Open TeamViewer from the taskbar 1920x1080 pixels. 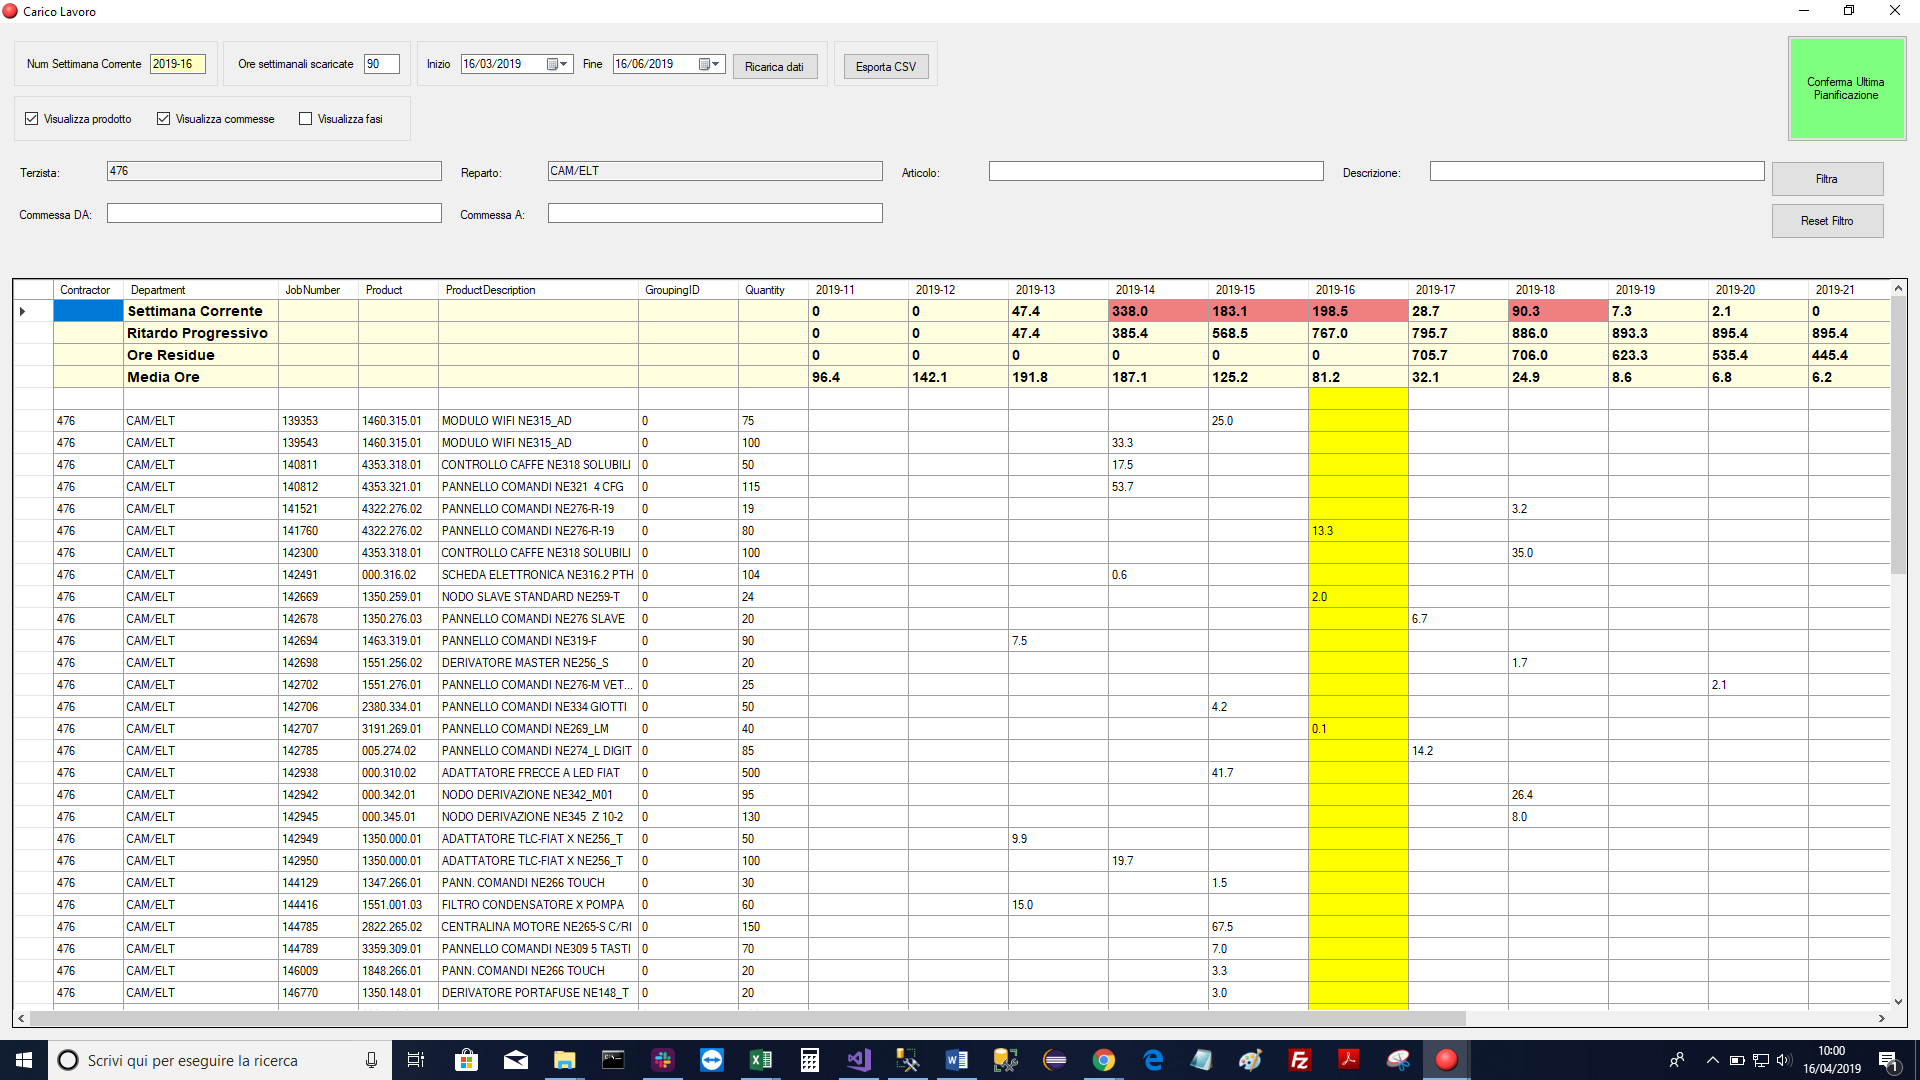tap(712, 1060)
